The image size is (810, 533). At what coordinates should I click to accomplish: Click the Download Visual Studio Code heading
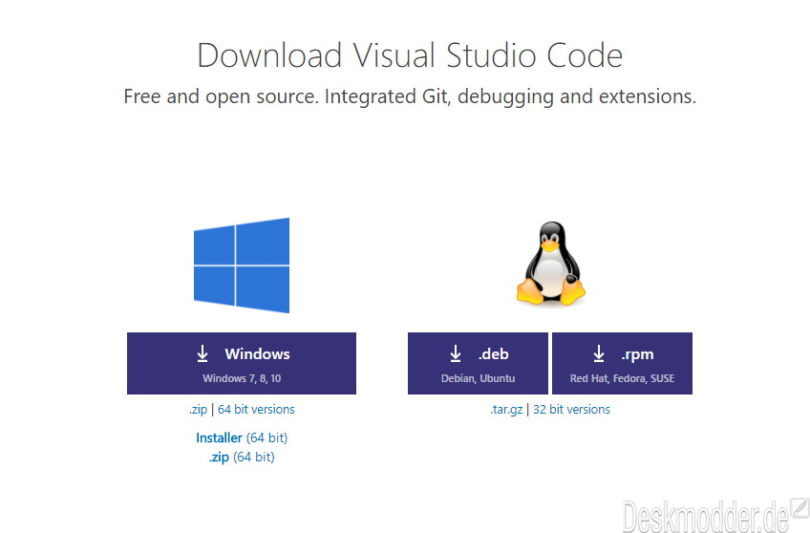[x=409, y=54]
